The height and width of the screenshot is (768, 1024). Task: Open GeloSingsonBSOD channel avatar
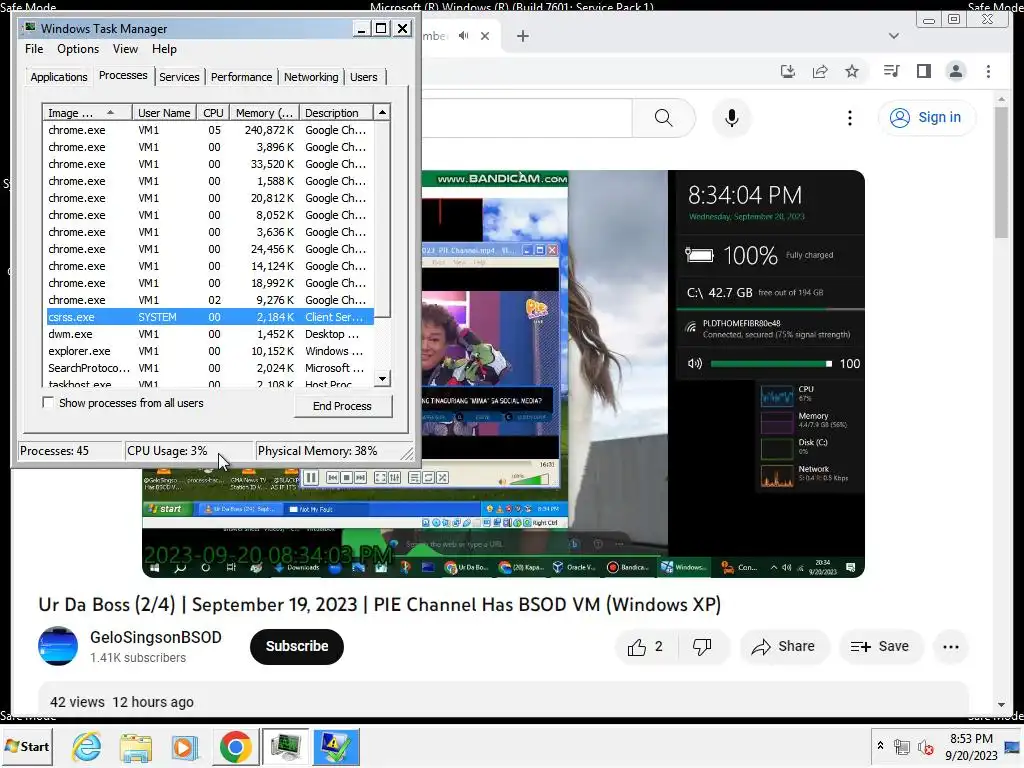(x=57, y=646)
